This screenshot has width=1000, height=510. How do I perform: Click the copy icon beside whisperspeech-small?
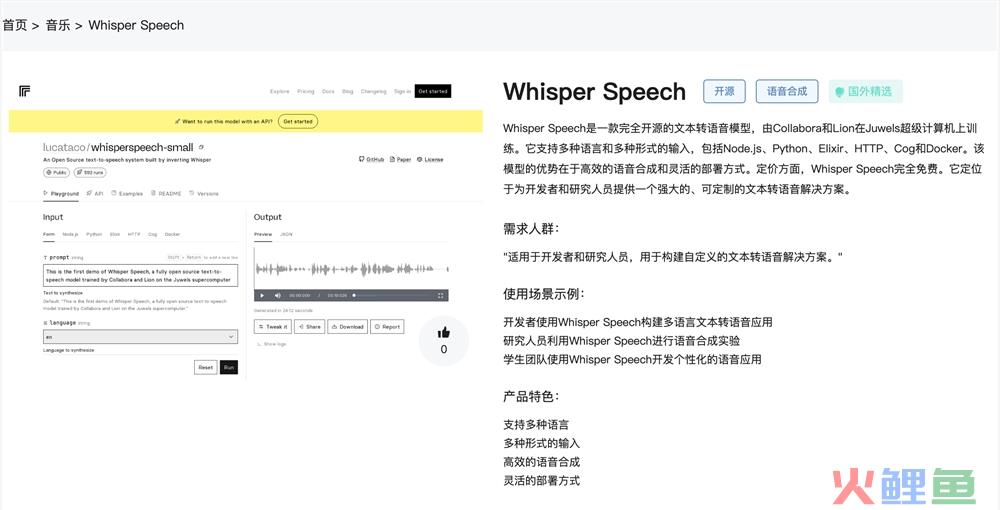click(x=202, y=147)
